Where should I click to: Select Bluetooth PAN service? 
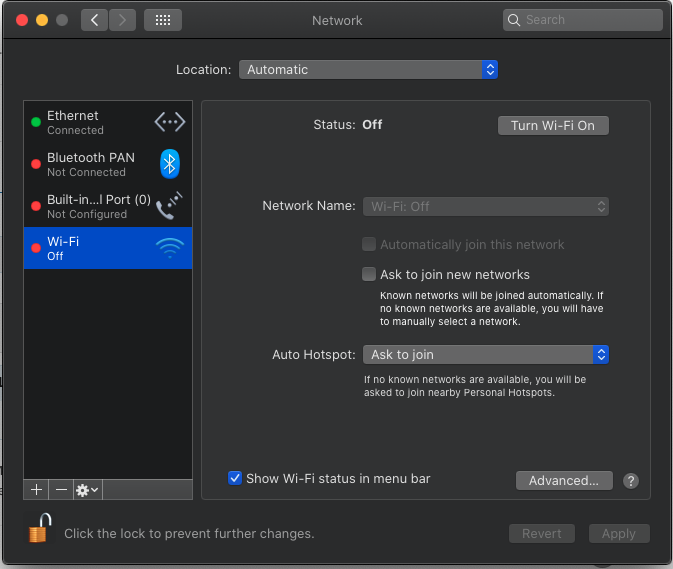108,164
